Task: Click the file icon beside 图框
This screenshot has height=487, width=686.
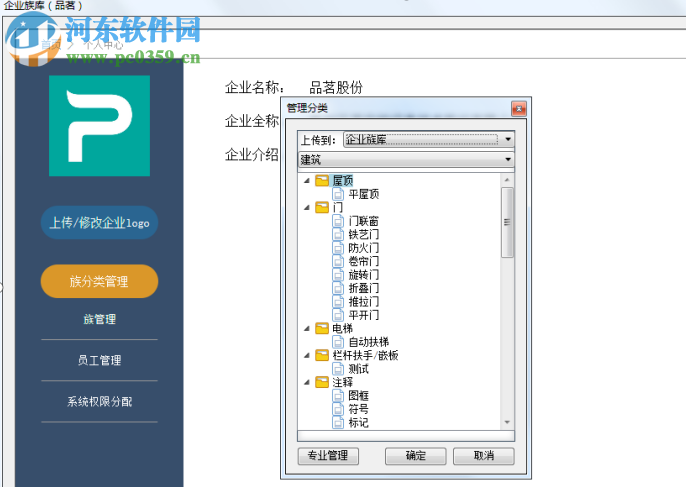Action: coord(338,396)
